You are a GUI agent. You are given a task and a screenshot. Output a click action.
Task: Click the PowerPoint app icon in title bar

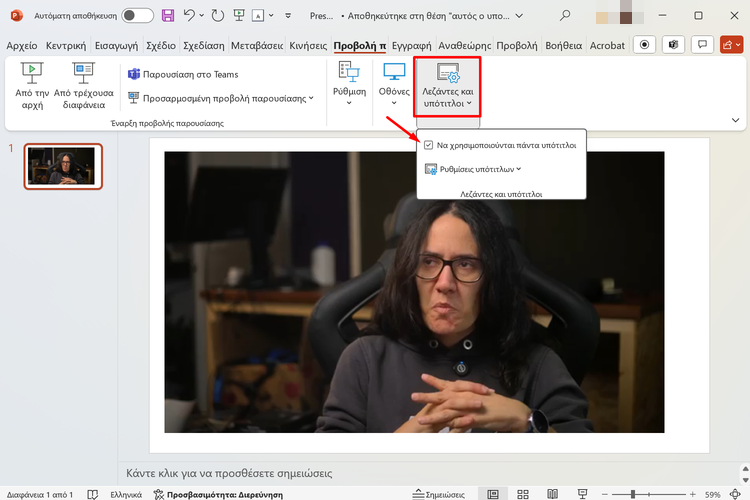[x=16, y=16]
